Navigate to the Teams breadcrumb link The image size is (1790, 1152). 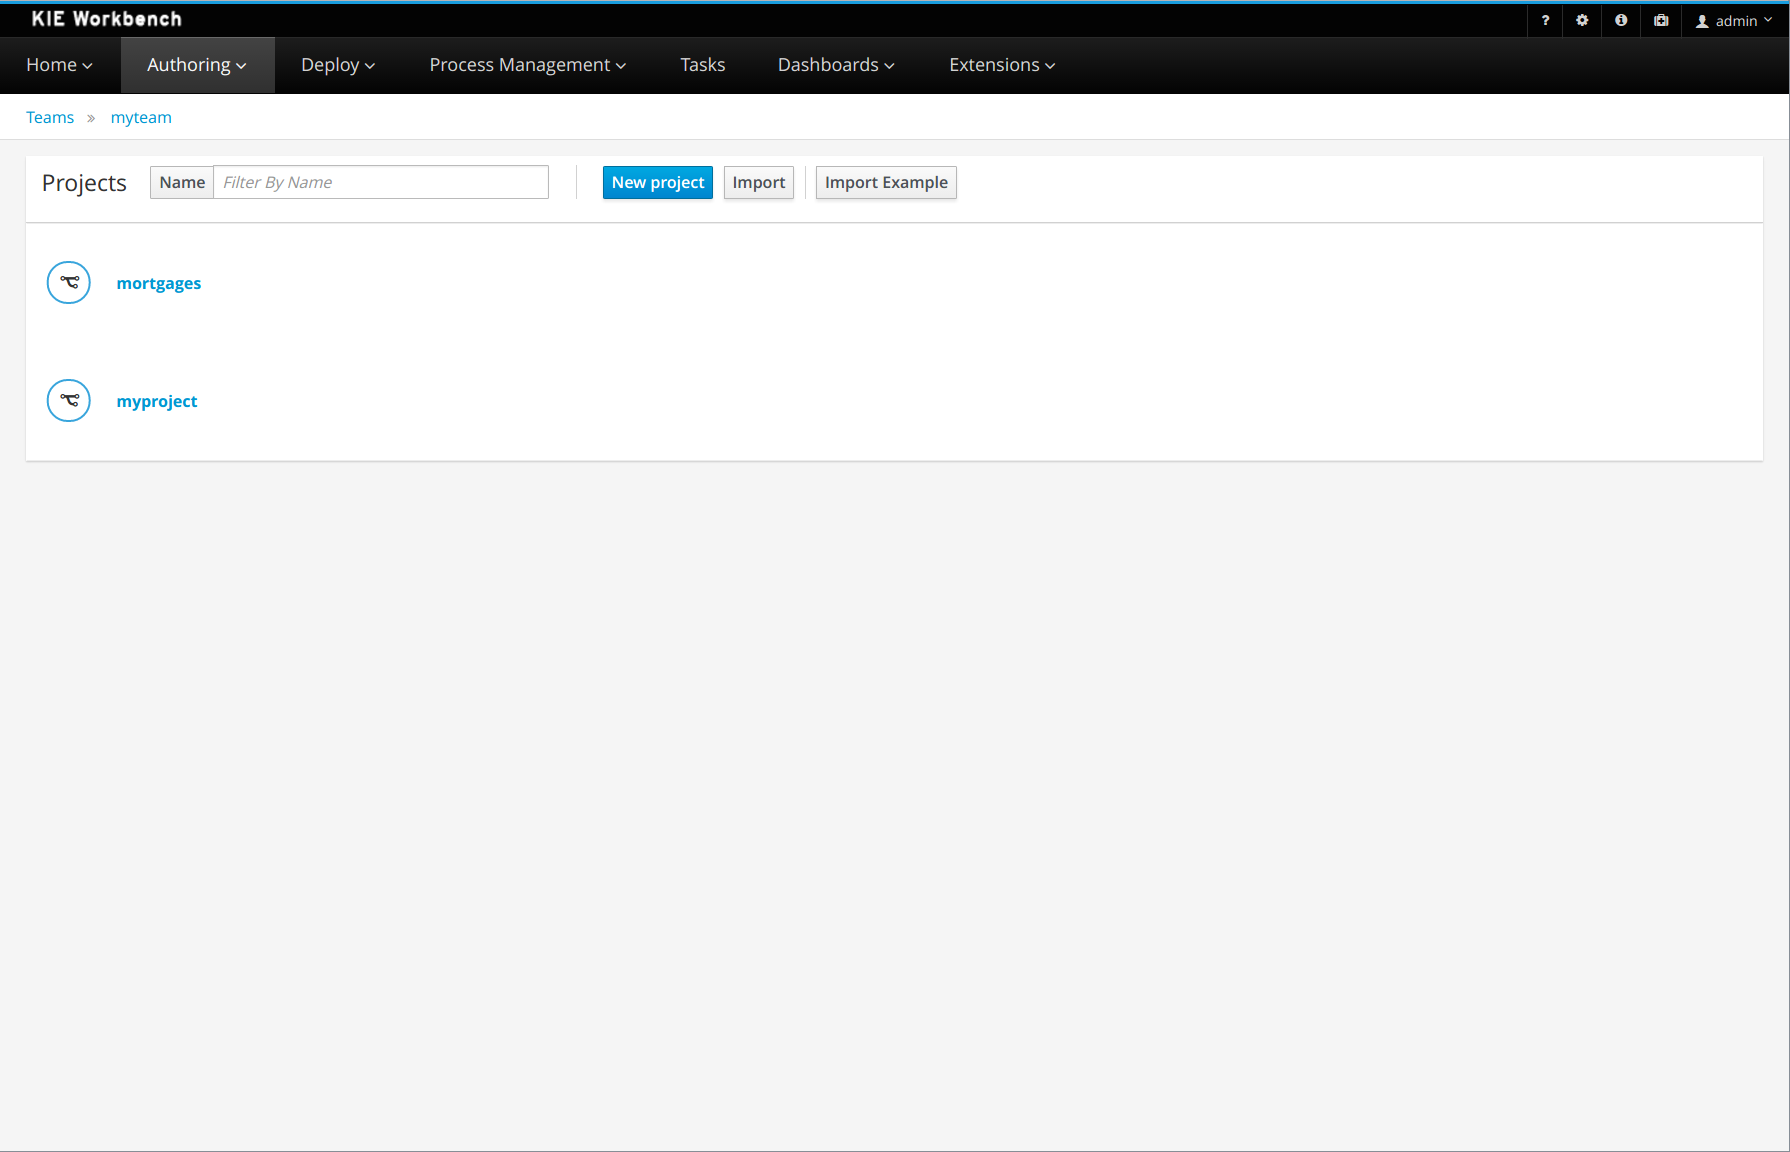(x=50, y=117)
